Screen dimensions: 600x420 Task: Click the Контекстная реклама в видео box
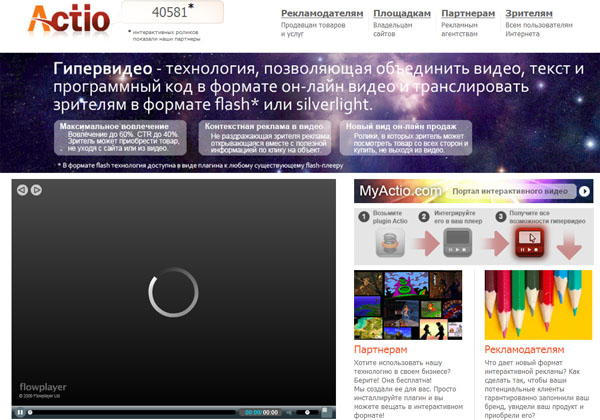[264, 138]
